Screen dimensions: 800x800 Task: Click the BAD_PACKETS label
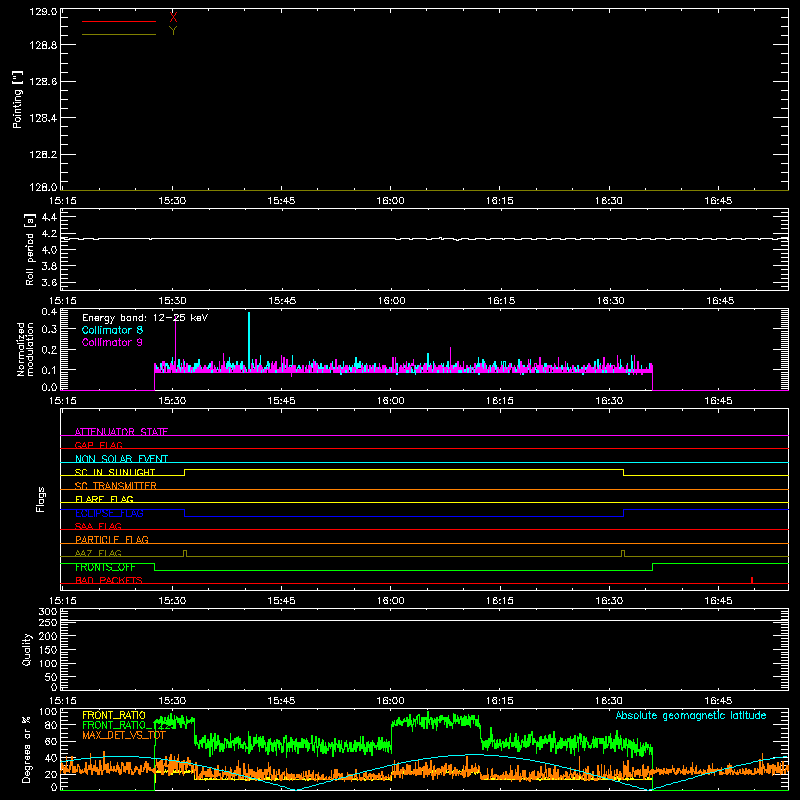point(109,580)
